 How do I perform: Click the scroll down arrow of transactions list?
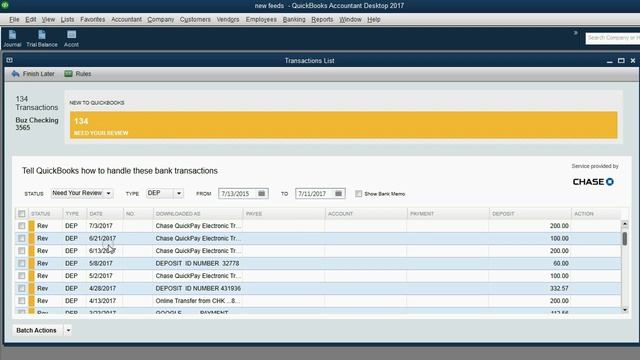pos(624,310)
